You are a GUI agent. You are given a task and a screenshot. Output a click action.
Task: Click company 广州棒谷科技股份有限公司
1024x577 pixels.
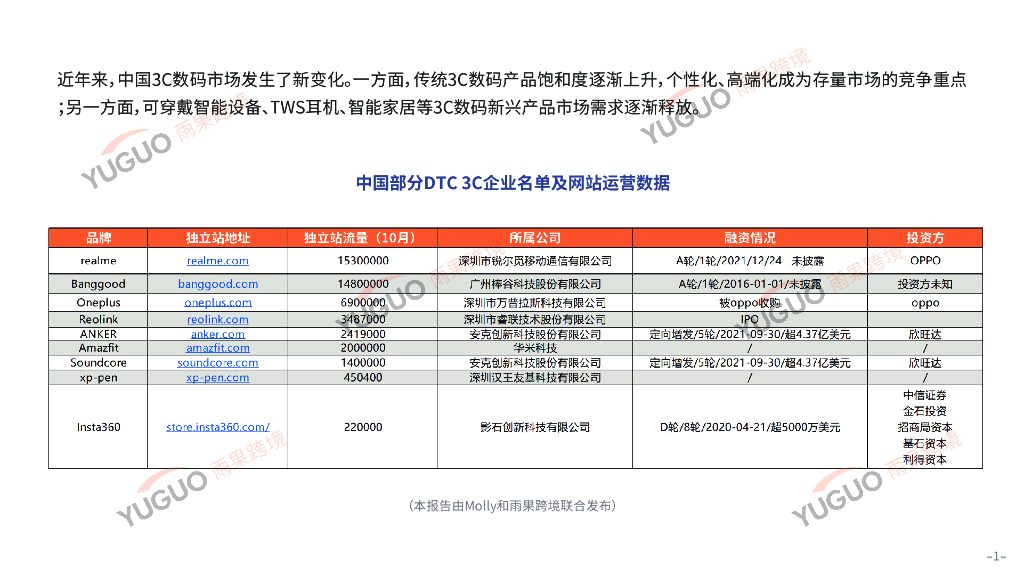pyautogui.click(x=535, y=284)
